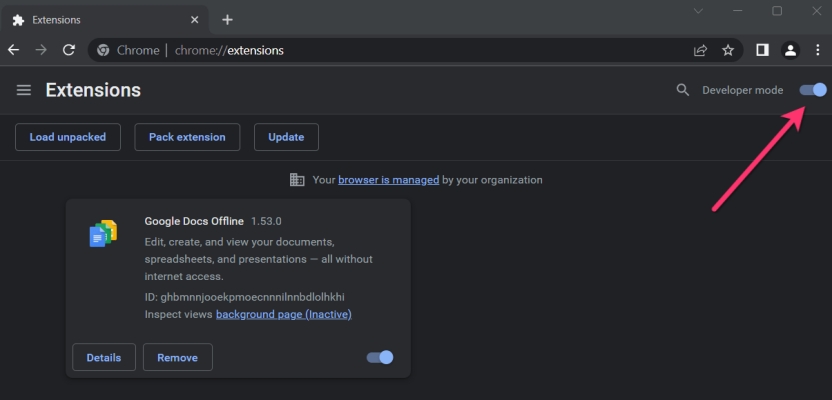Viewport: 832px width, 400px height.
Task: Select the Extensions browser tab
Action: tap(106, 20)
